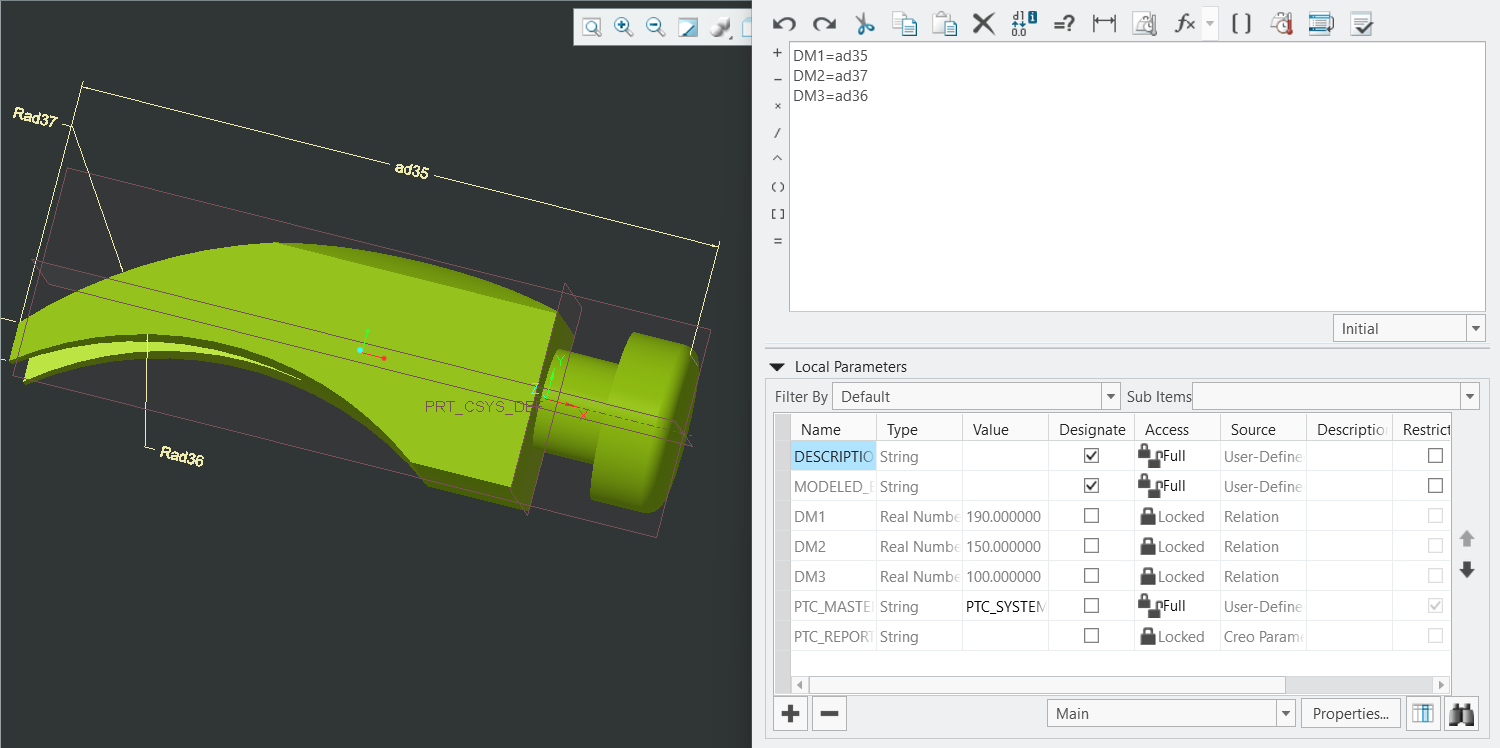The height and width of the screenshot is (748, 1500).
Task: Click the Value column header
Action: tap(990, 429)
